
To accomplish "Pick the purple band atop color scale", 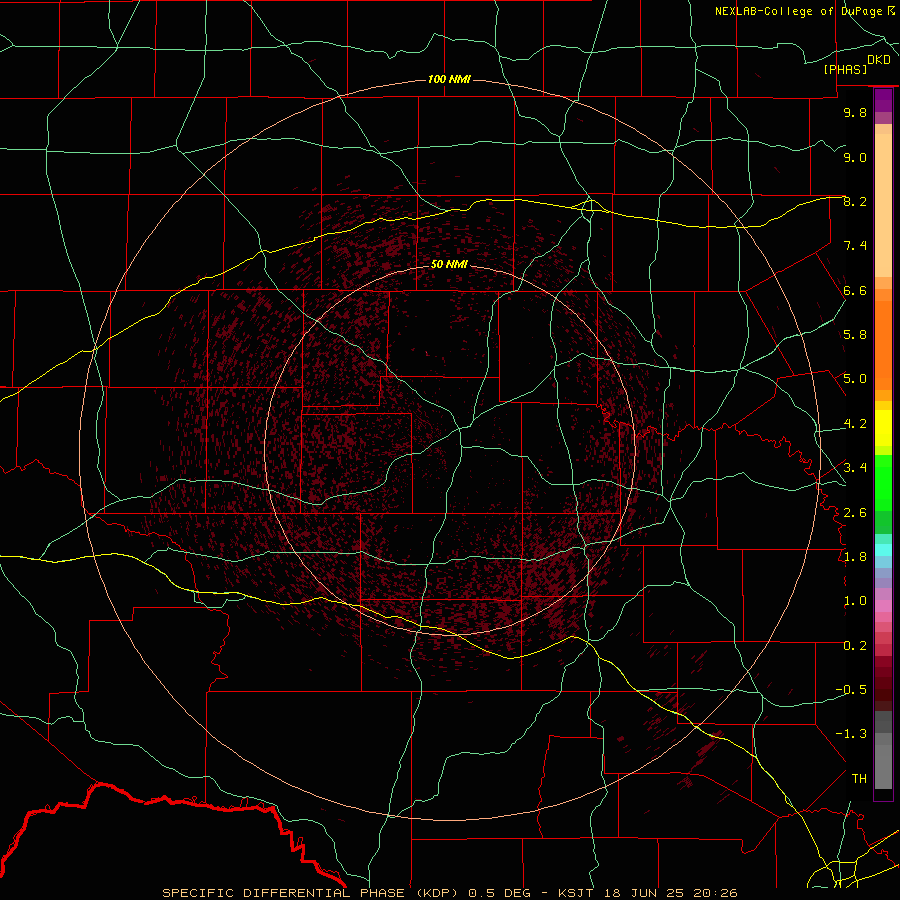I will pos(883,100).
